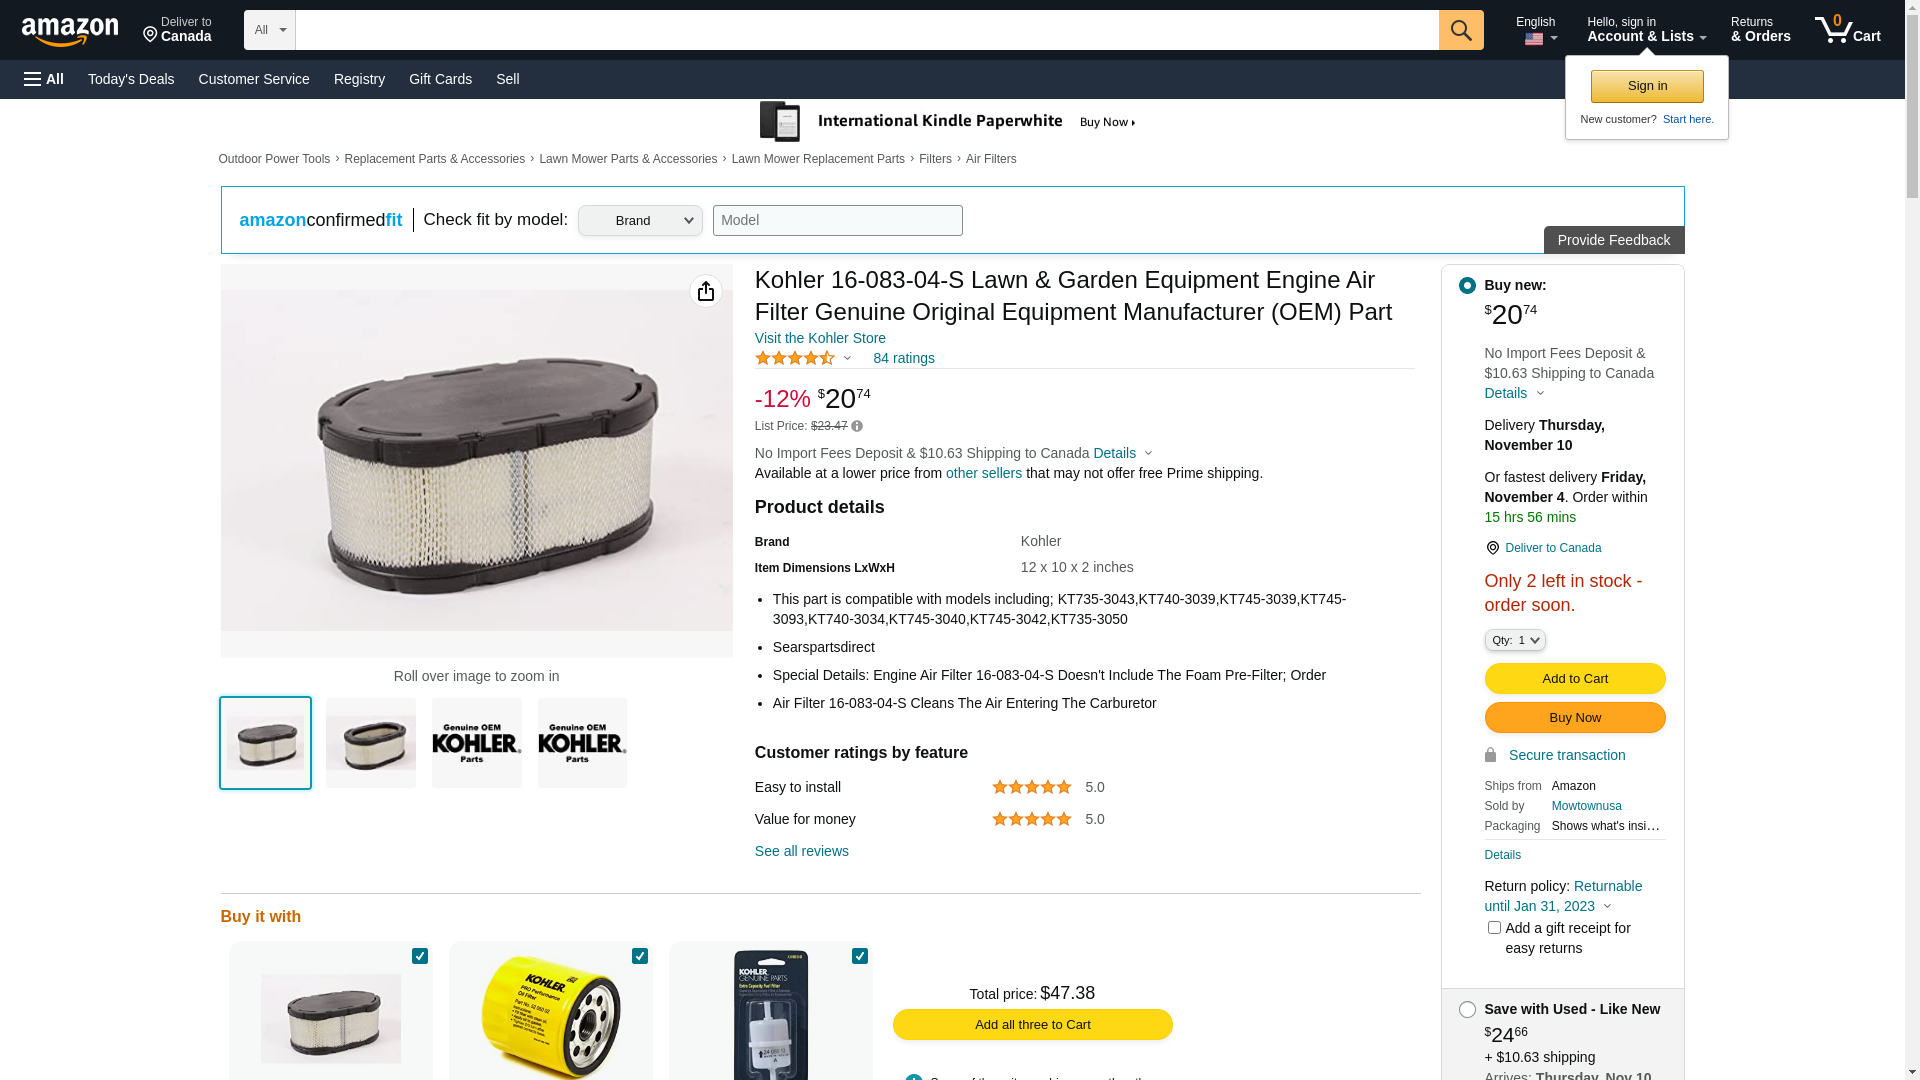The height and width of the screenshot is (1080, 1920).
Task: Click the star rating icon
Action: point(795,358)
